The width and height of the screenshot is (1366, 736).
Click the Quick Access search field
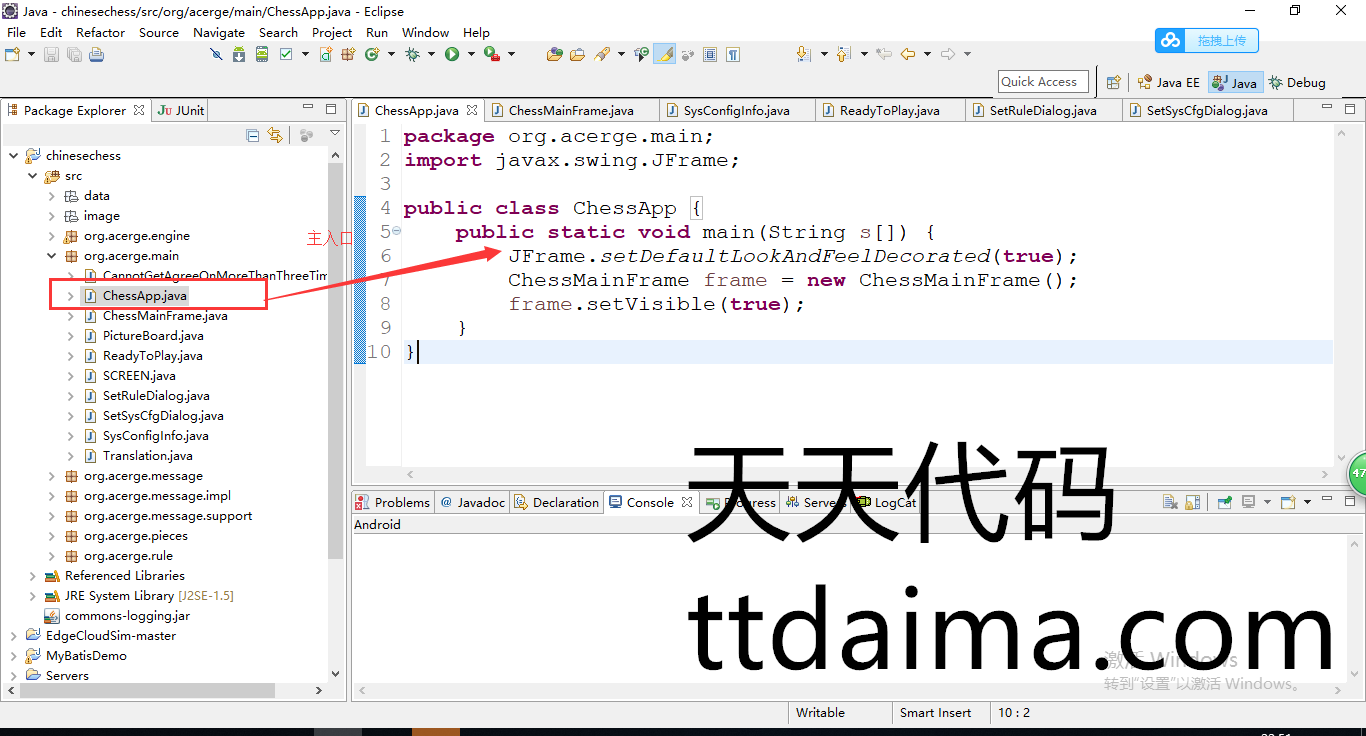click(x=1043, y=82)
